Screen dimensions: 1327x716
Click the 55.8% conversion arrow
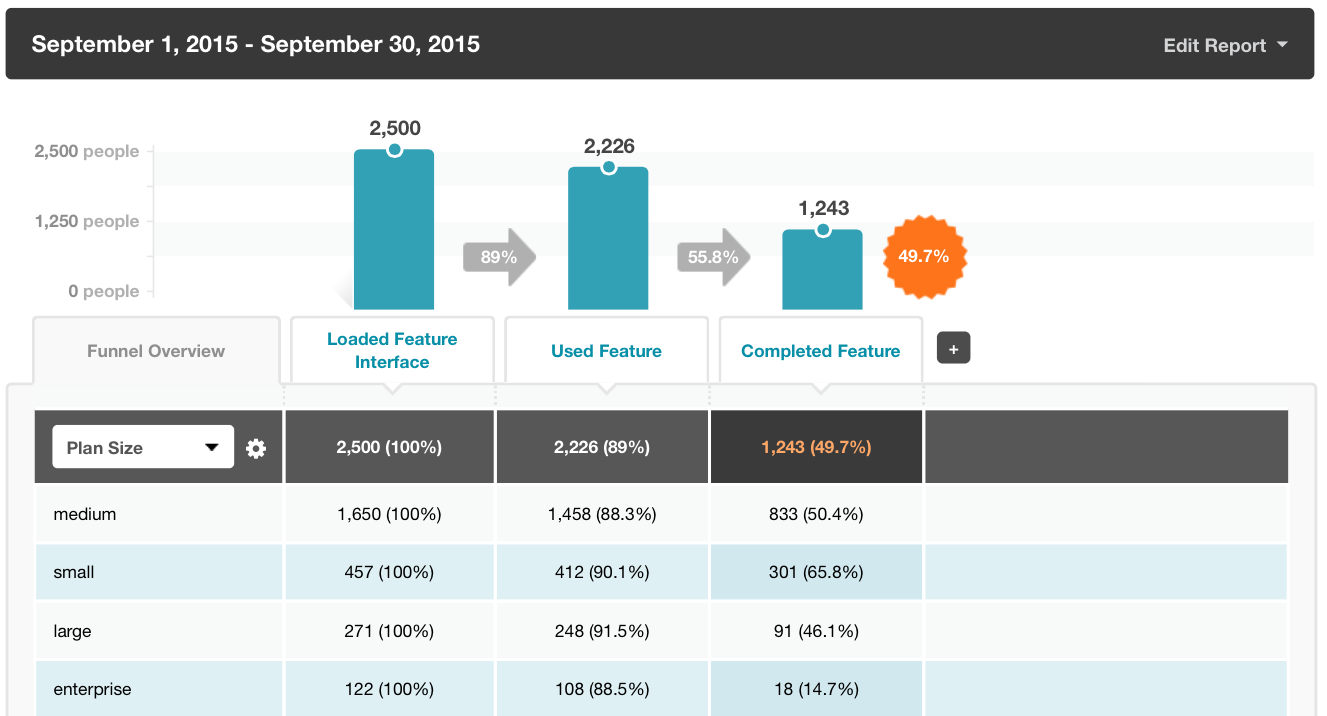[x=713, y=257]
